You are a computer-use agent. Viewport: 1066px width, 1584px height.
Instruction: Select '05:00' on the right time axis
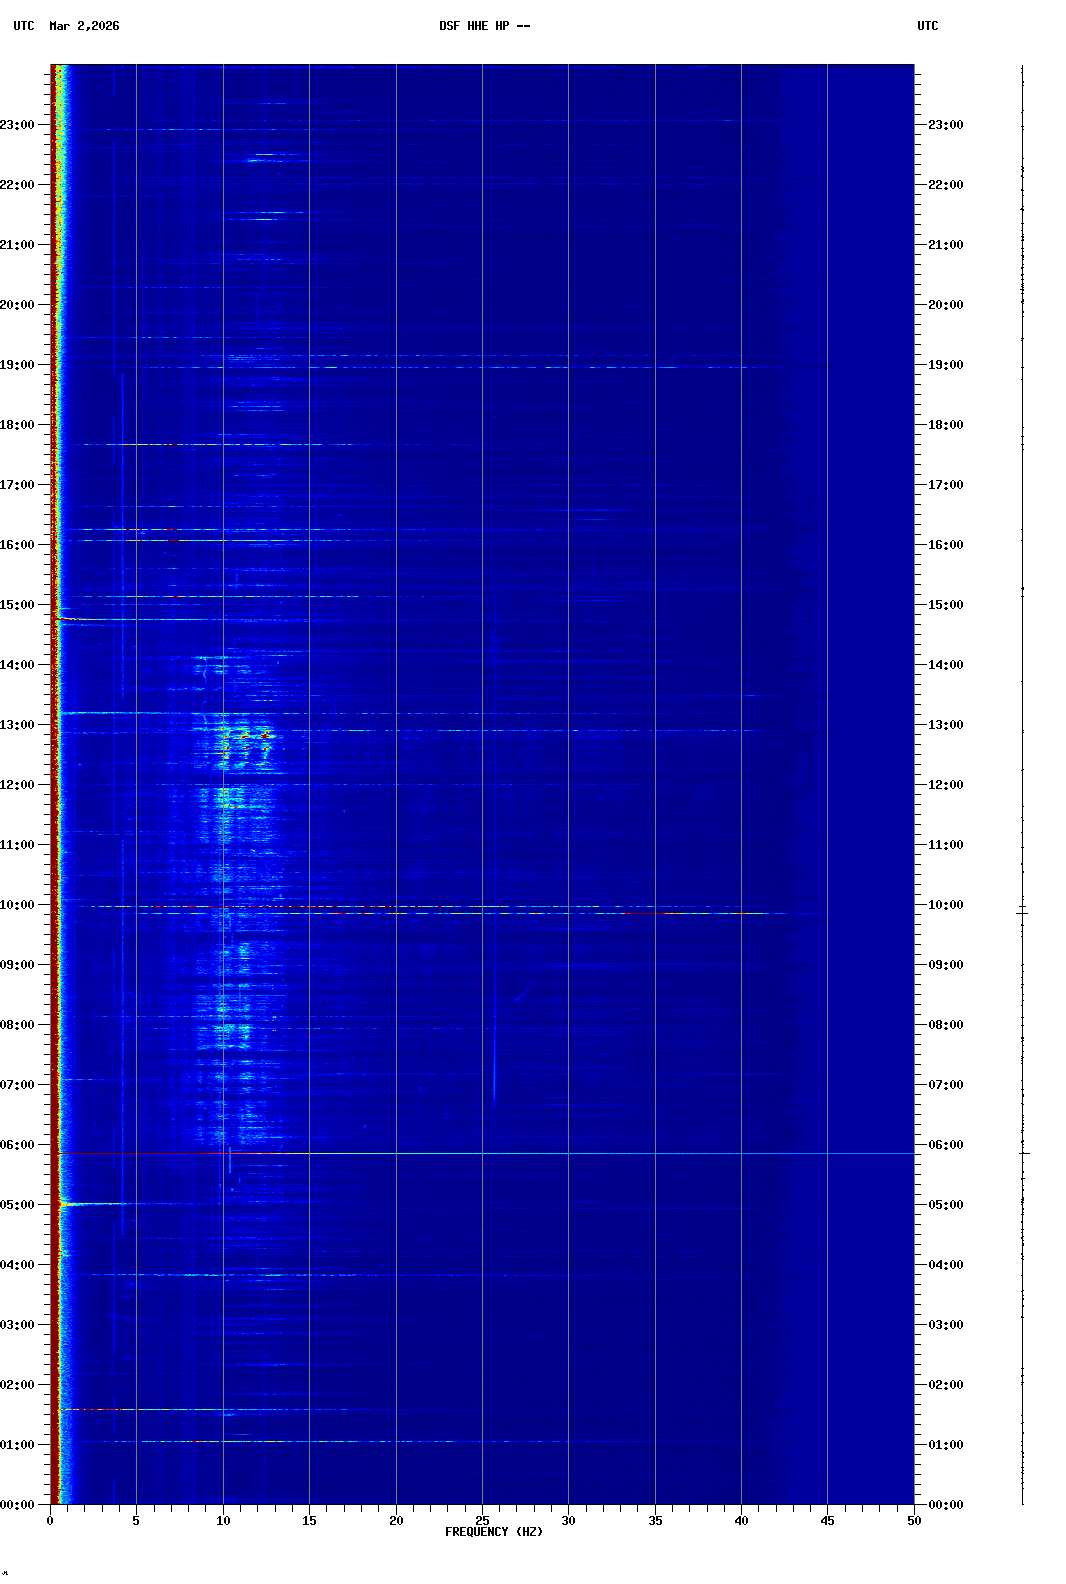pyautogui.click(x=946, y=1205)
